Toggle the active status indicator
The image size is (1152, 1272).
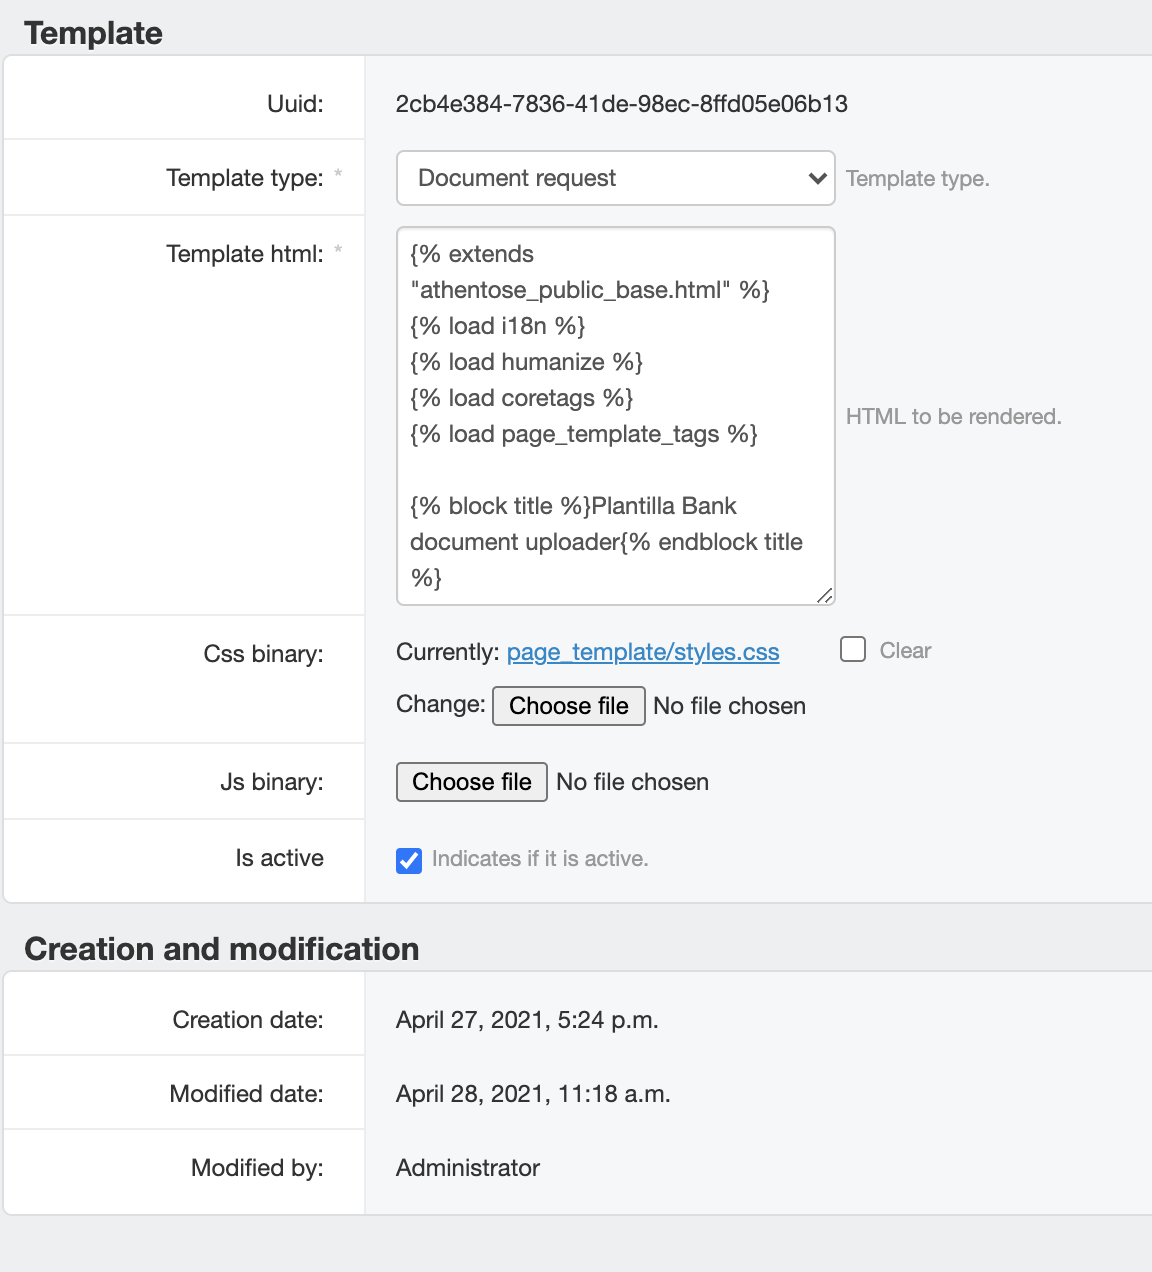pyautogui.click(x=408, y=860)
